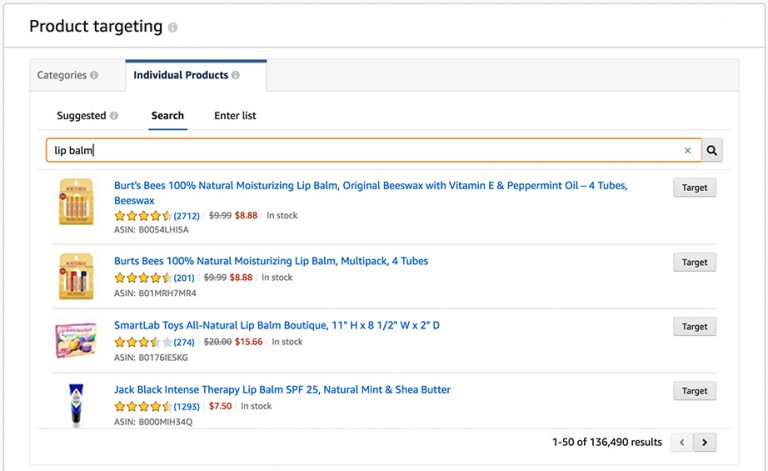768x471 pixels.
Task: Open the Suggested sub-tab
Action: pyautogui.click(x=81, y=116)
